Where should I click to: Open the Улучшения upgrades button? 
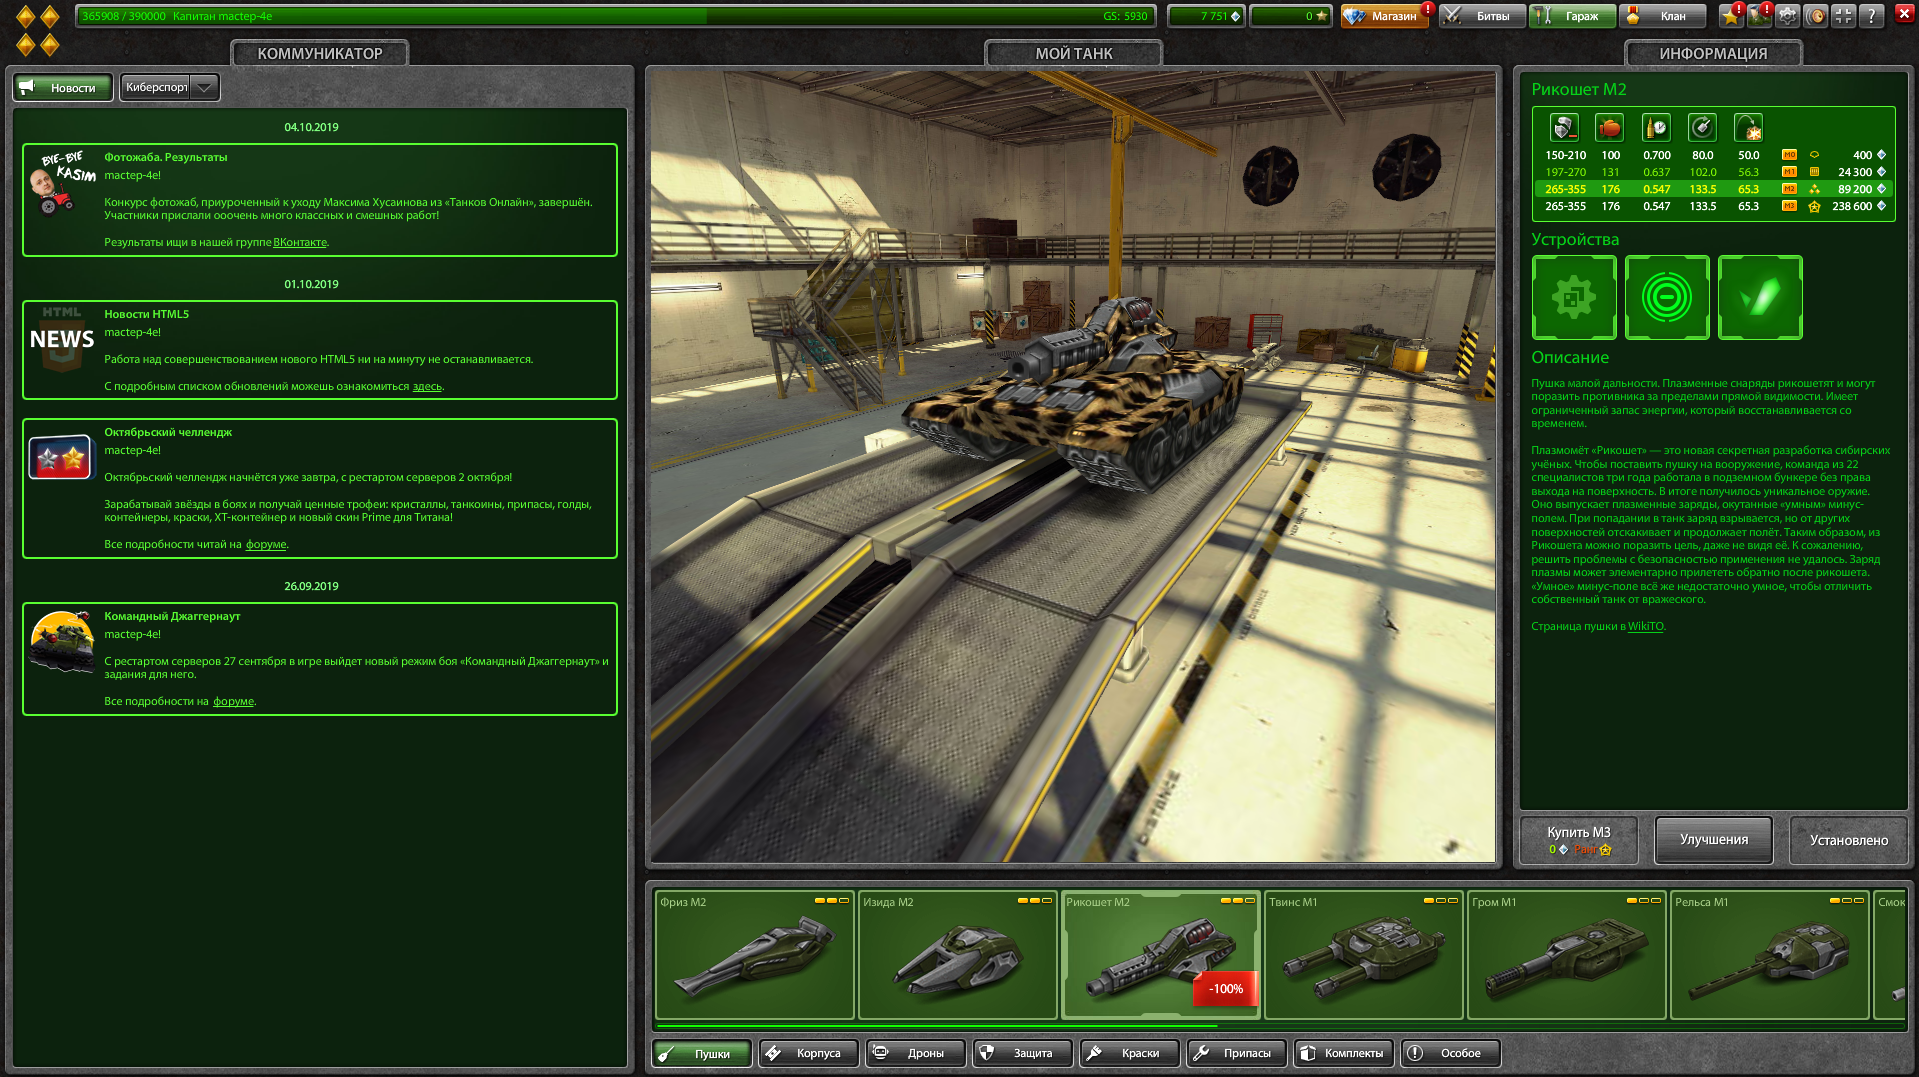point(1714,840)
